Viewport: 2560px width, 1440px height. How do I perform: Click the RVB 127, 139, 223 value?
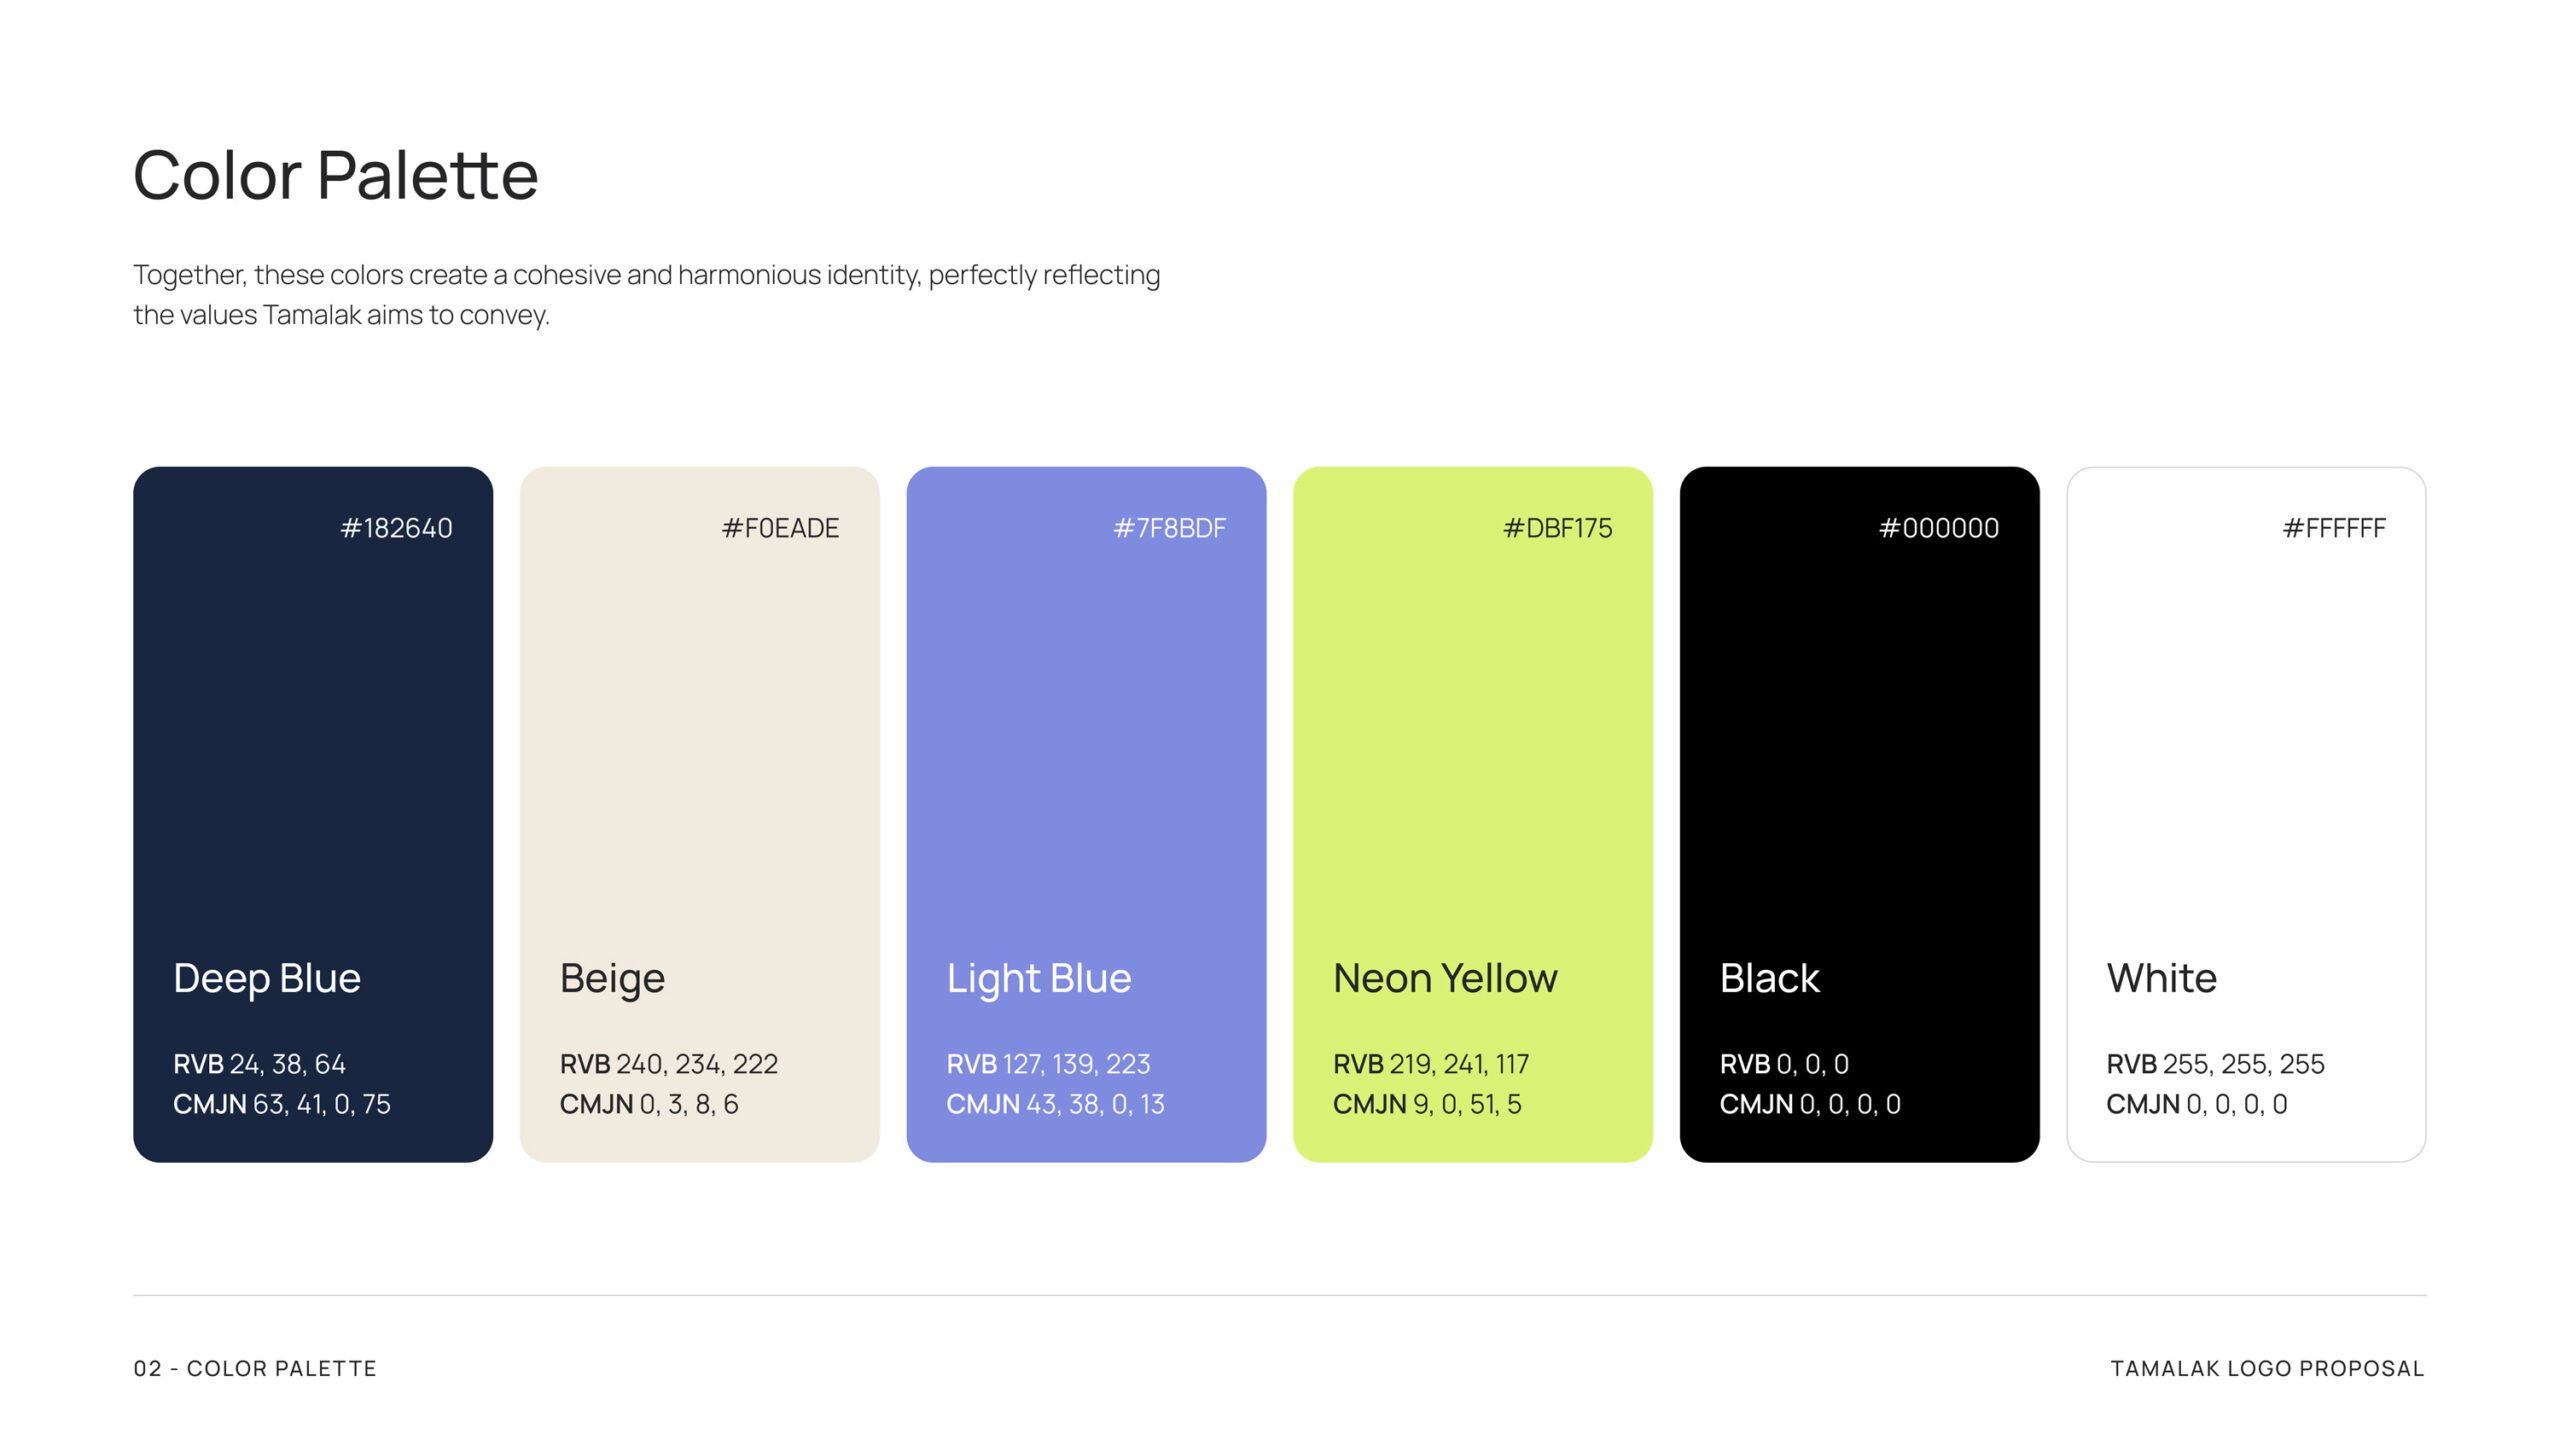(x=1048, y=1064)
